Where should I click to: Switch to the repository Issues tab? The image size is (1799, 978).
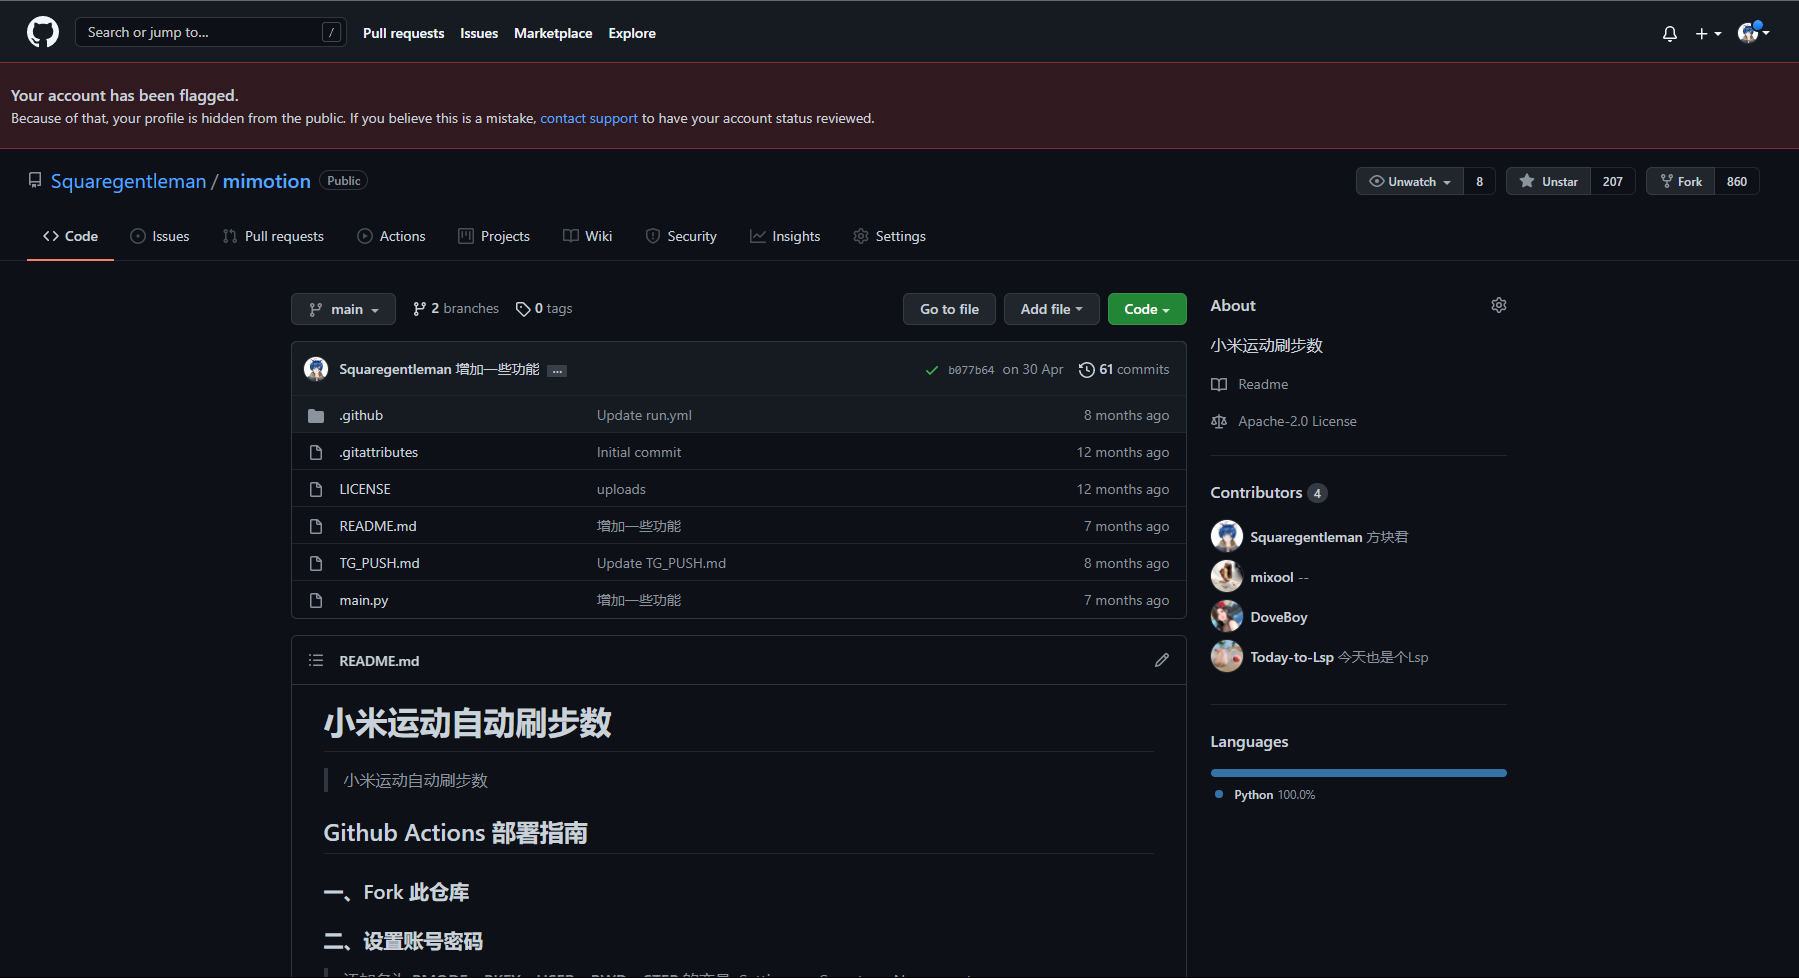(x=160, y=236)
